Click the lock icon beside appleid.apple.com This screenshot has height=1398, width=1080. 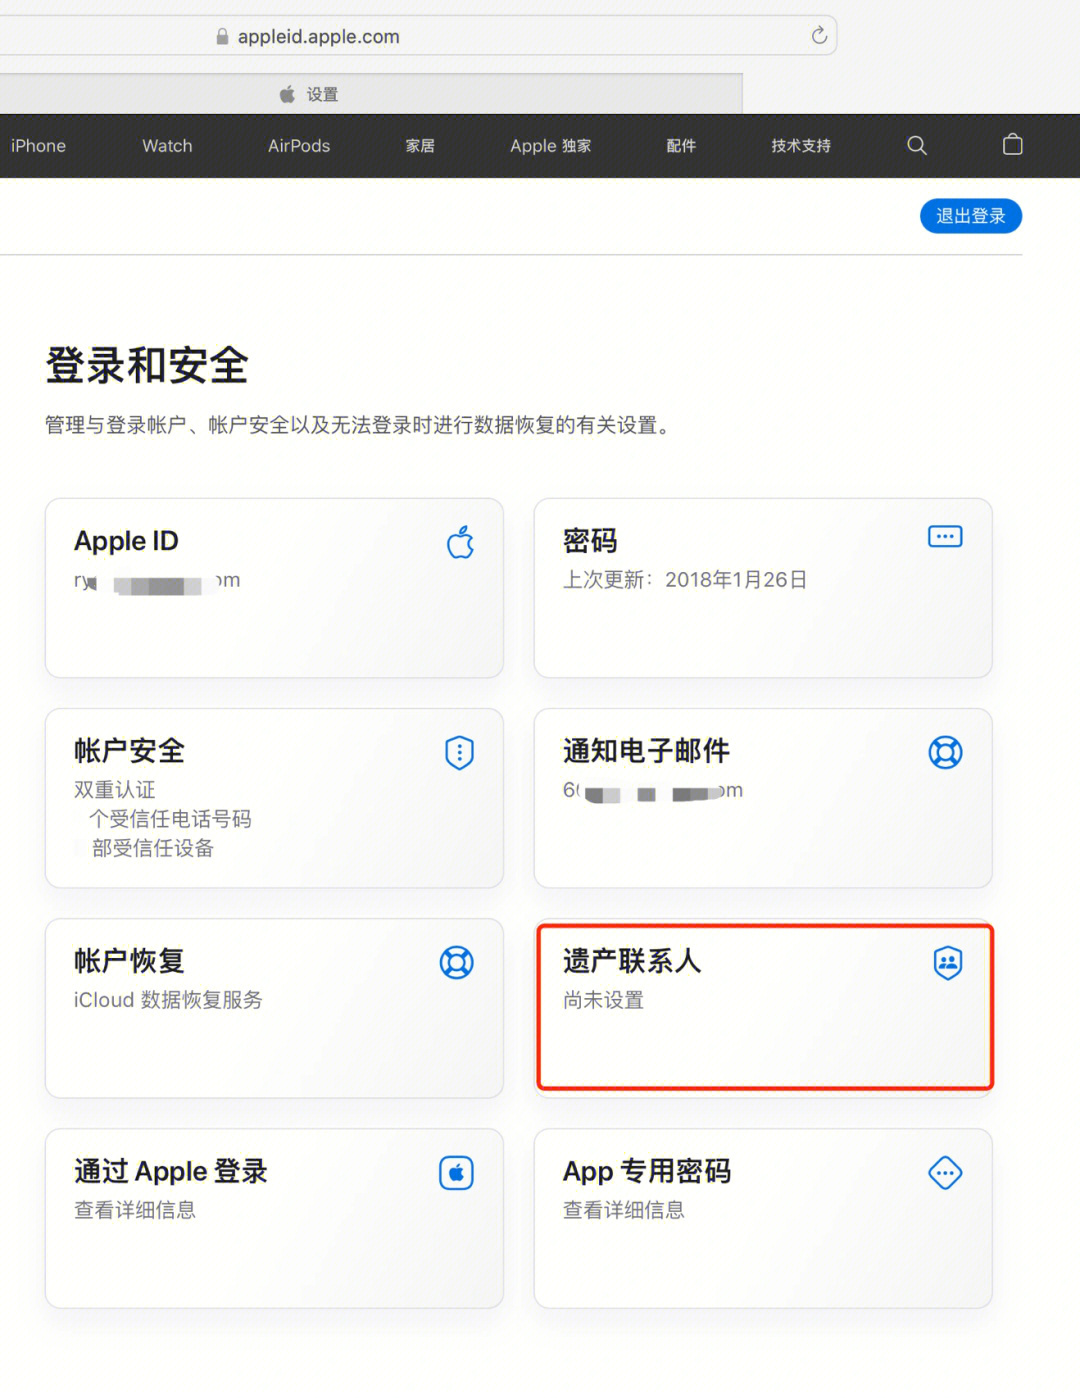(222, 37)
